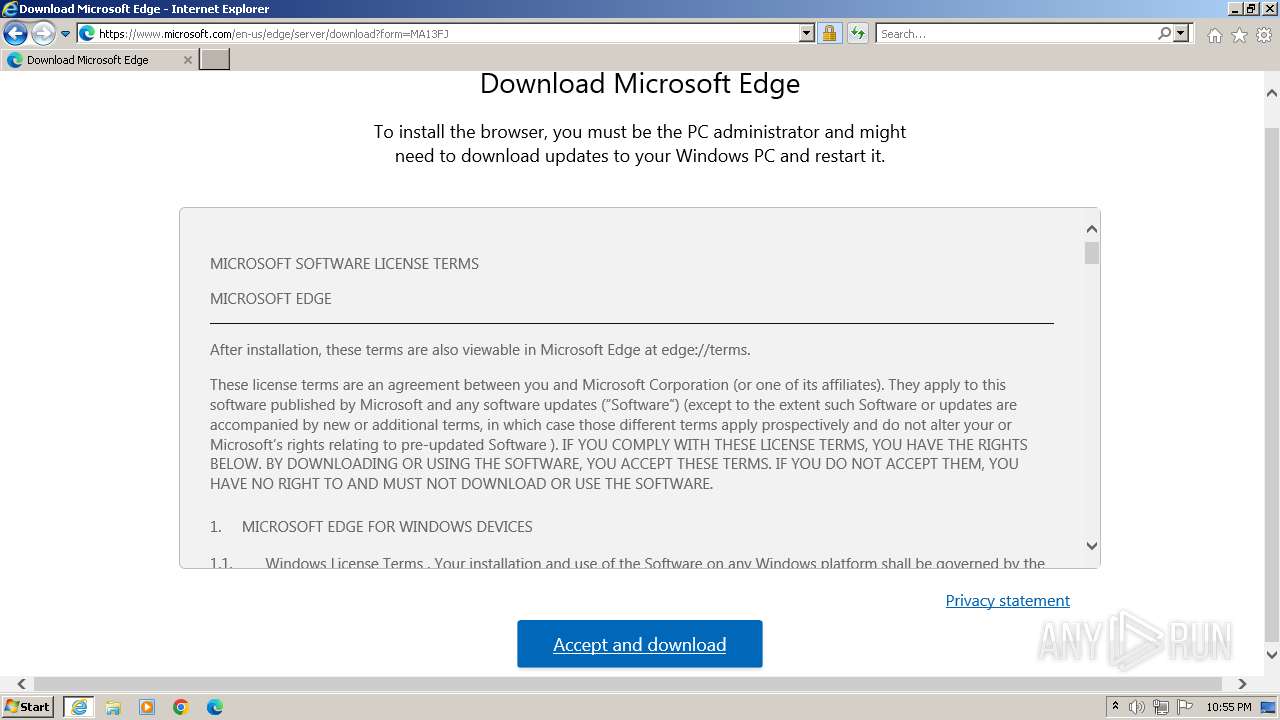
Task: Launch Microsoft Edge from taskbar
Action: 215,707
